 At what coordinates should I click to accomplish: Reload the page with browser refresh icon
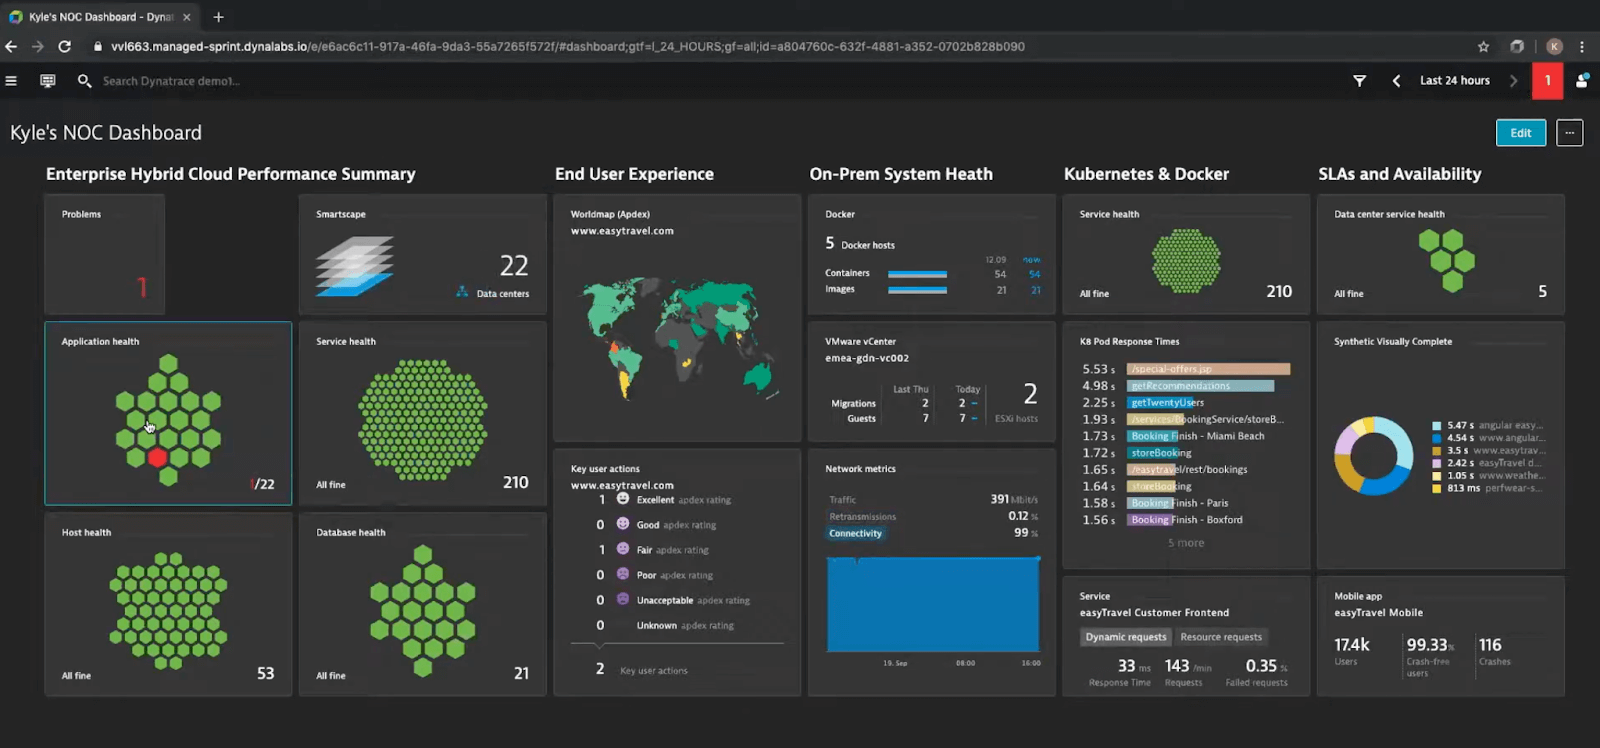tap(64, 46)
